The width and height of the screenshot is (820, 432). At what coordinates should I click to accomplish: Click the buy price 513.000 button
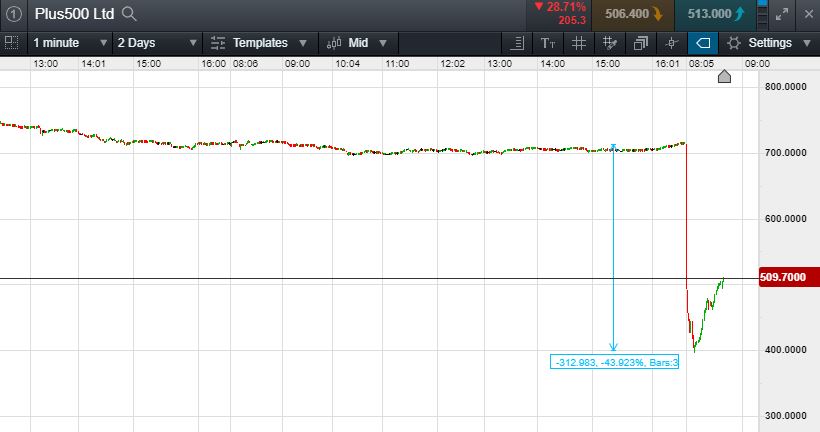[x=715, y=14]
